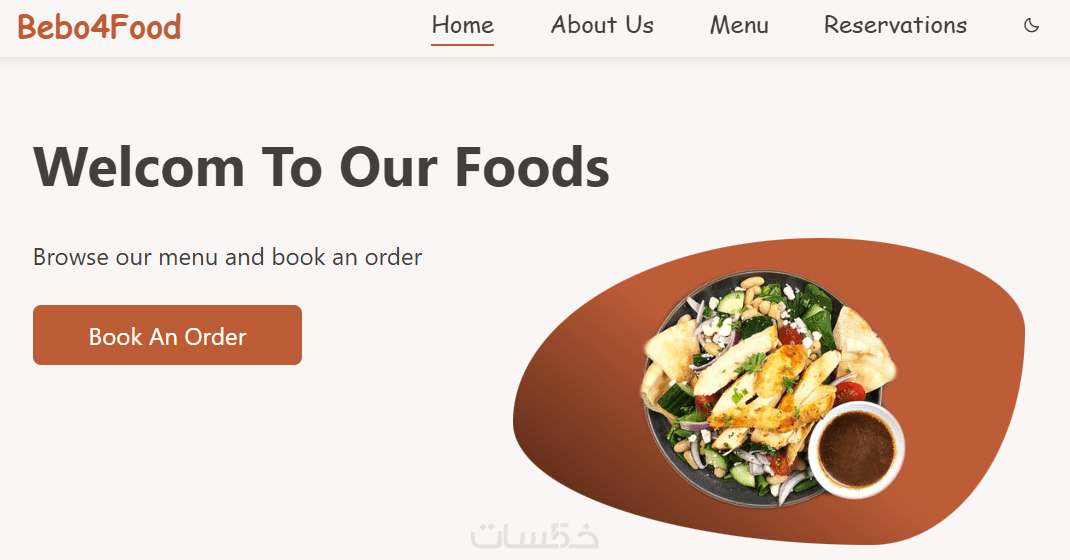Click the faint Khamsat watermark
The width and height of the screenshot is (1070, 560).
(534, 535)
